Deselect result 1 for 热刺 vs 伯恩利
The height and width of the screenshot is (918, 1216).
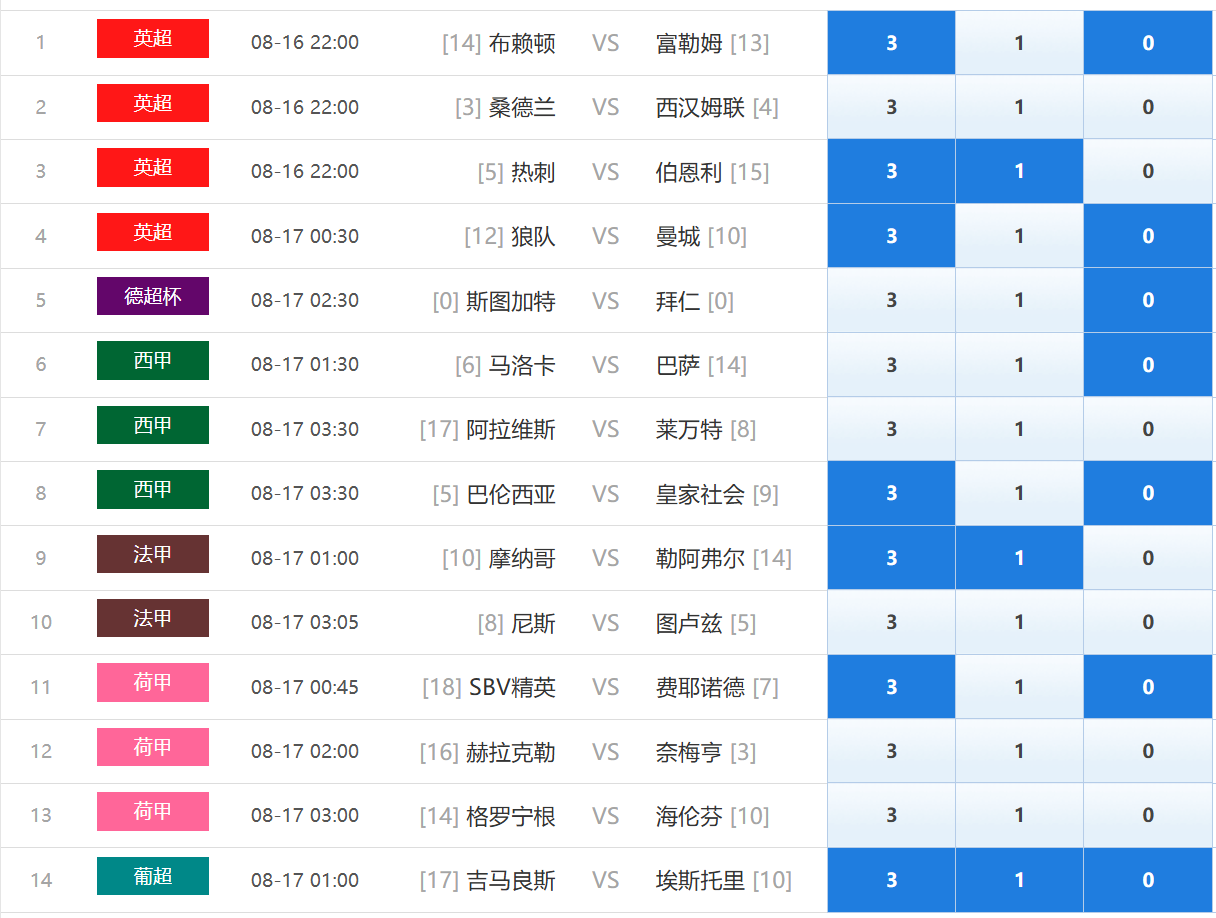pyautogui.click(x=1019, y=172)
